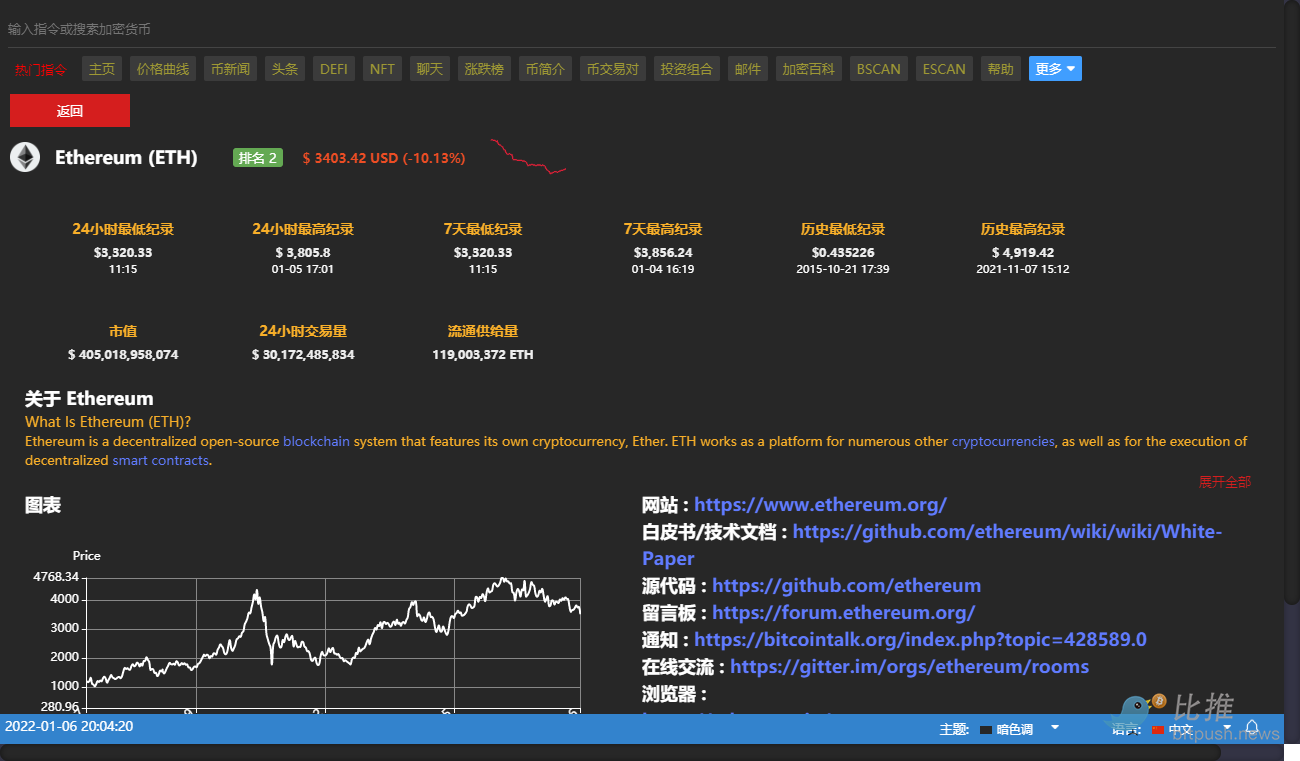Open the ethereum.org website link
The width and height of the screenshot is (1300, 761).
coord(820,505)
